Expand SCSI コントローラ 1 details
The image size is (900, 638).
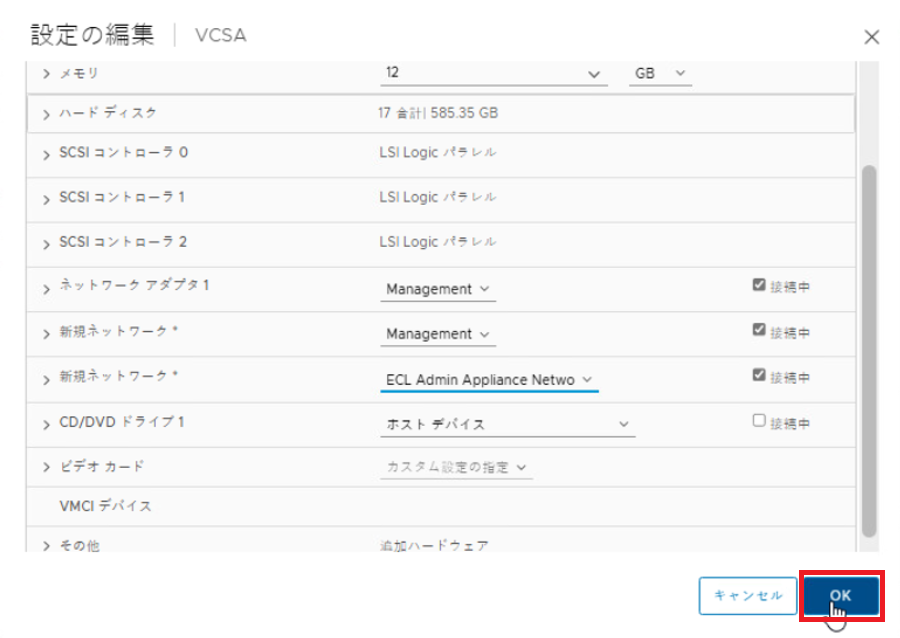(x=47, y=198)
